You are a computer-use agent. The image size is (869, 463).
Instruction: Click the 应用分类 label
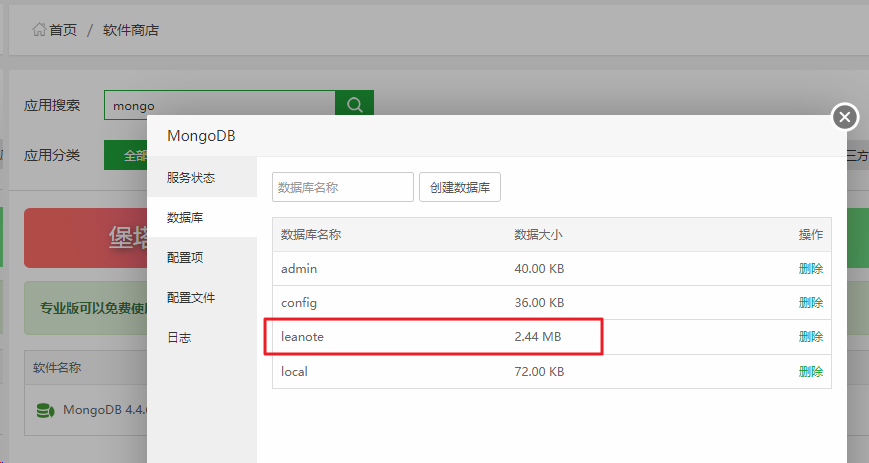tap(52, 155)
